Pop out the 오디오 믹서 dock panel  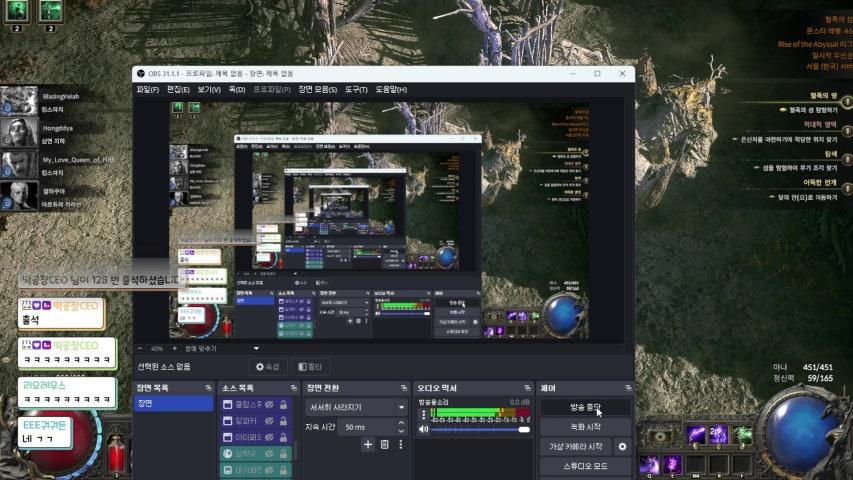tap(527, 388)
